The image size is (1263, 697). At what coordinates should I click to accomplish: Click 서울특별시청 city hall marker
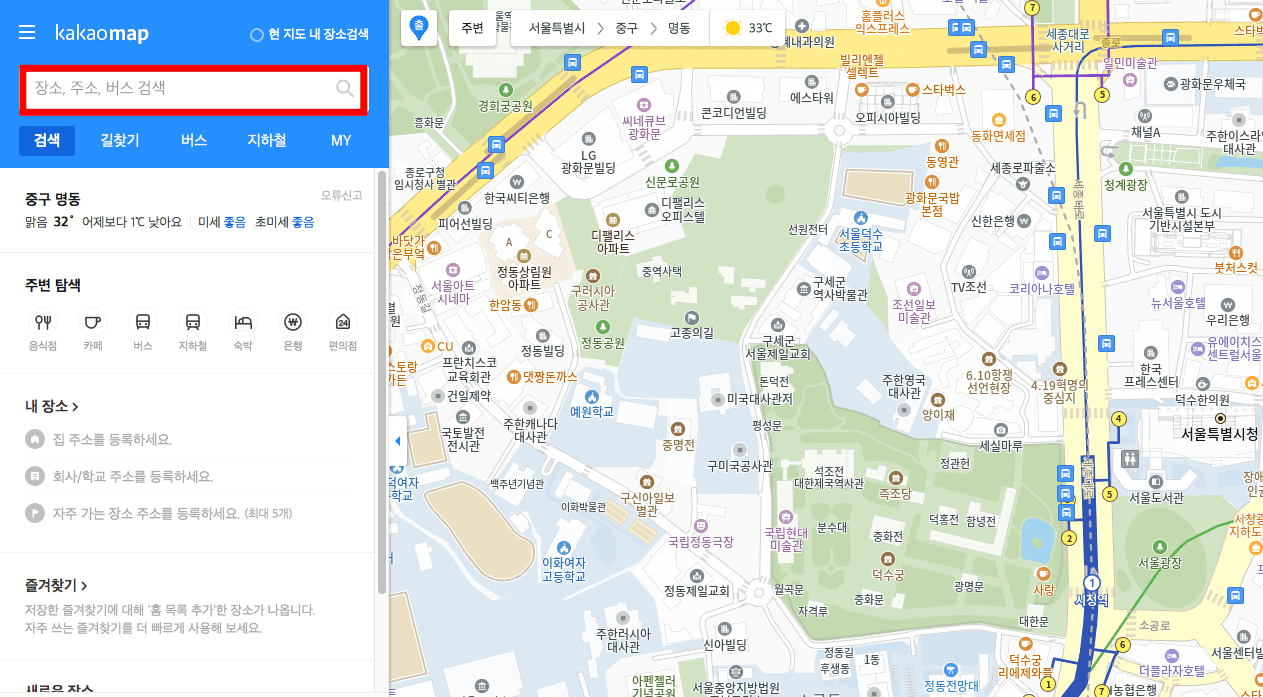pos(1219,418)
